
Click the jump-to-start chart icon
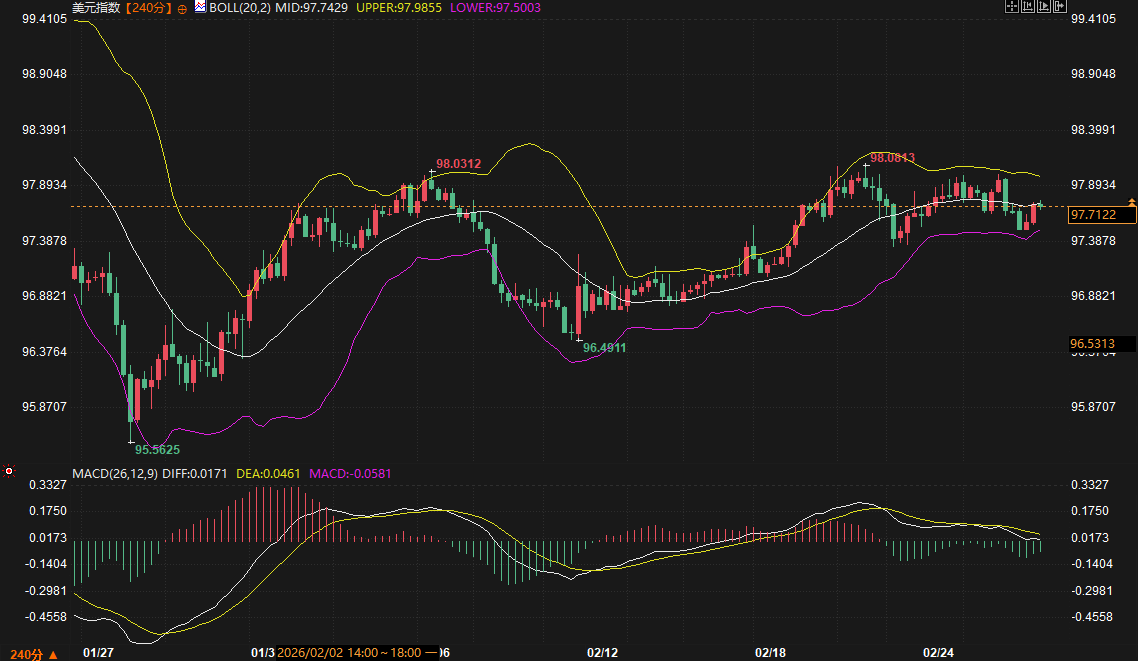pos(1028,6)
